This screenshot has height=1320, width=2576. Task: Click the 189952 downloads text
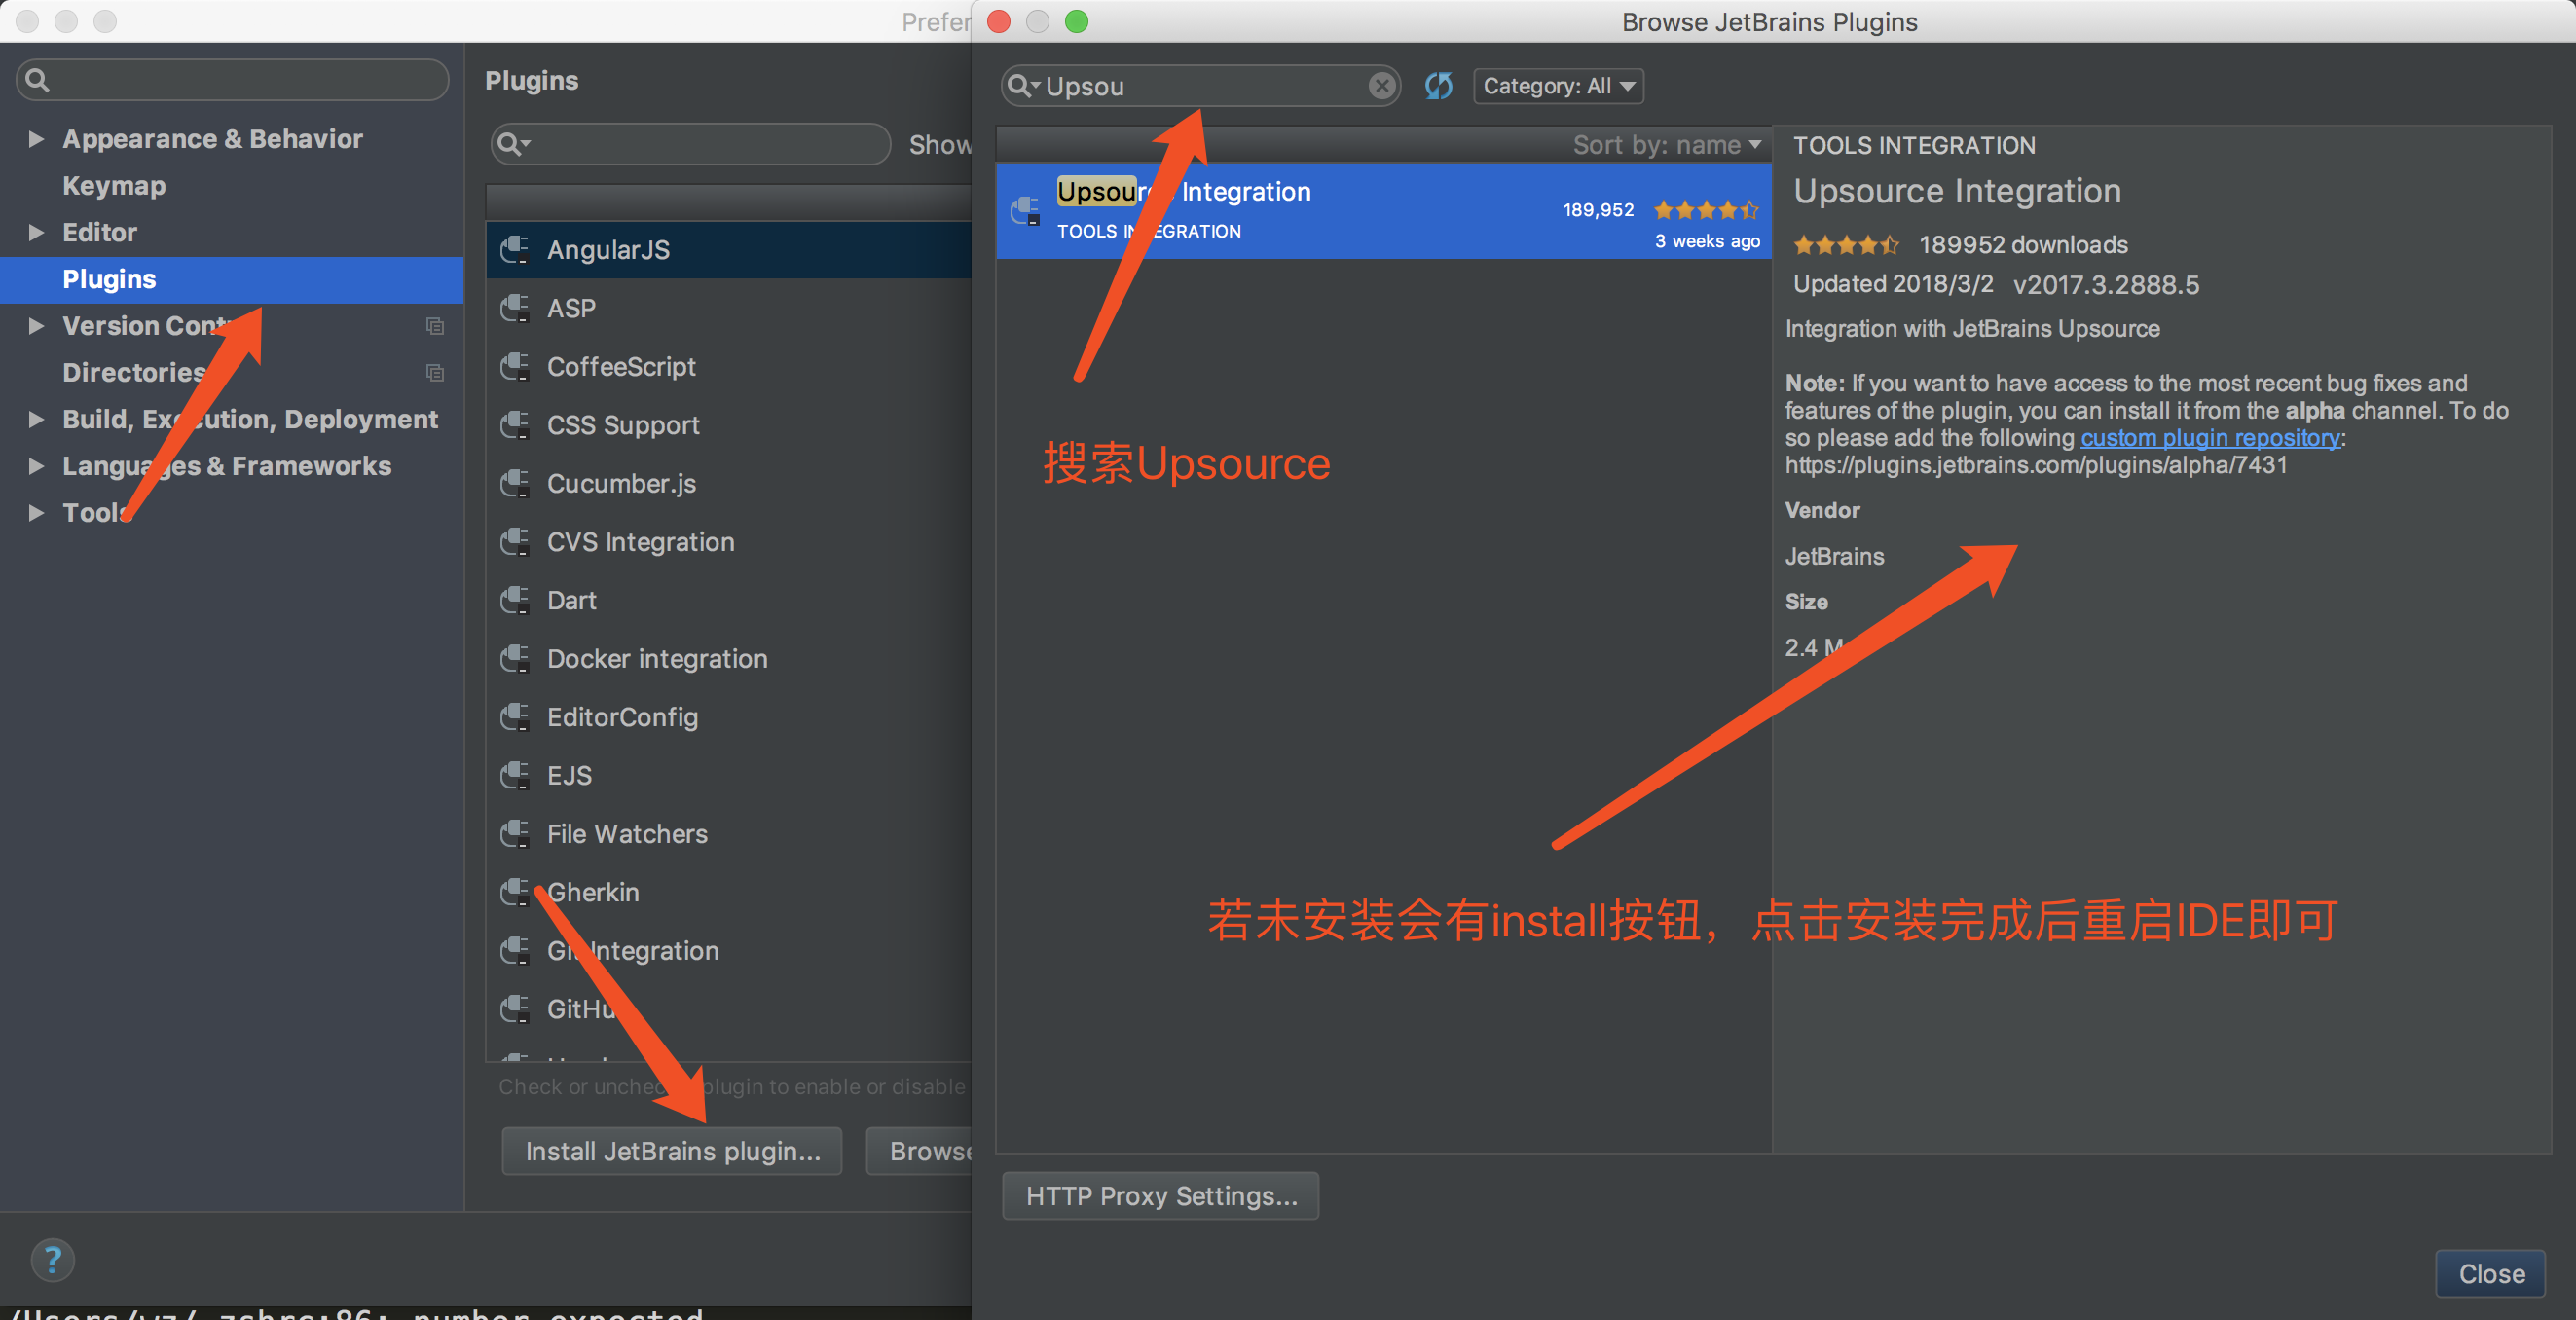2023,245
